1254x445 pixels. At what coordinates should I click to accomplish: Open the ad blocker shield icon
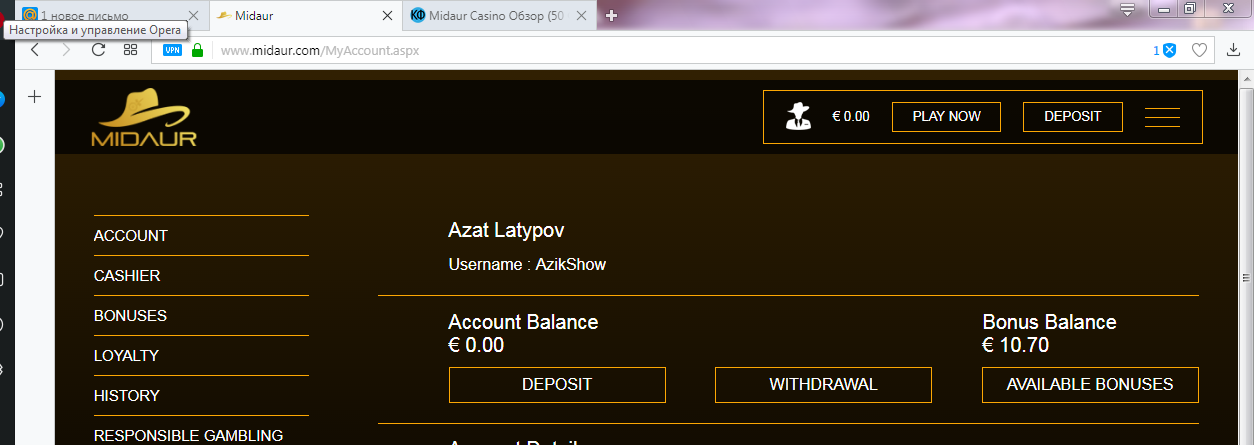coord(1169,50)
